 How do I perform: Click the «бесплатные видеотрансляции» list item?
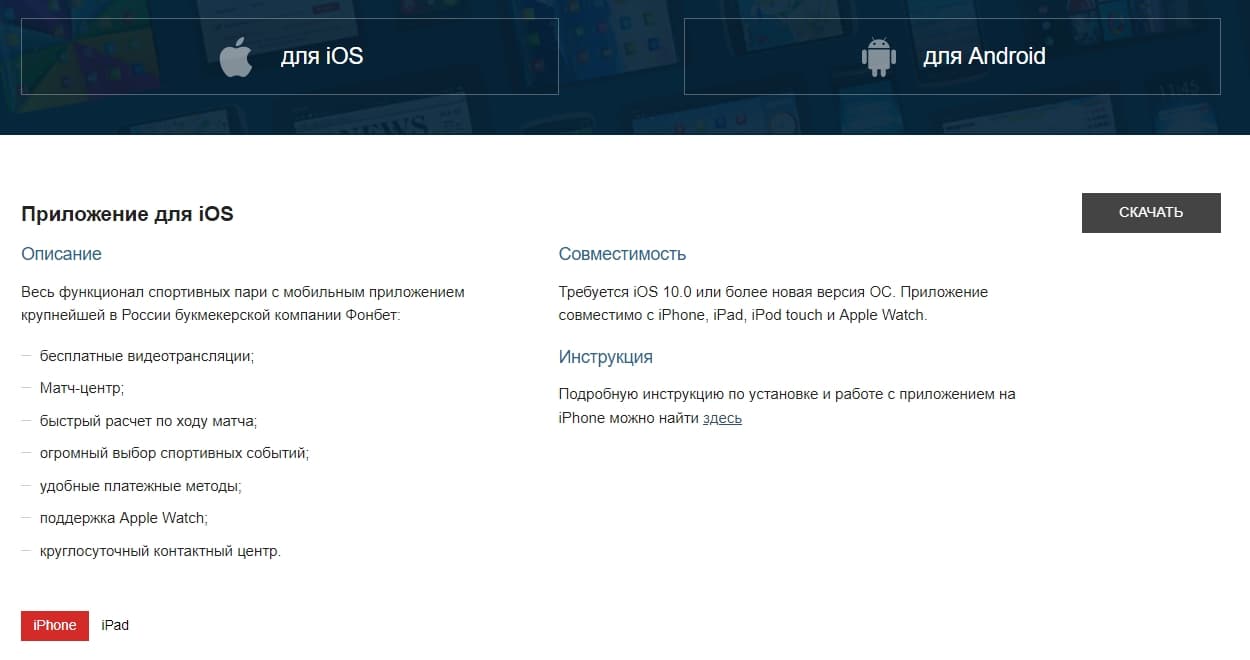click(147, 355)
